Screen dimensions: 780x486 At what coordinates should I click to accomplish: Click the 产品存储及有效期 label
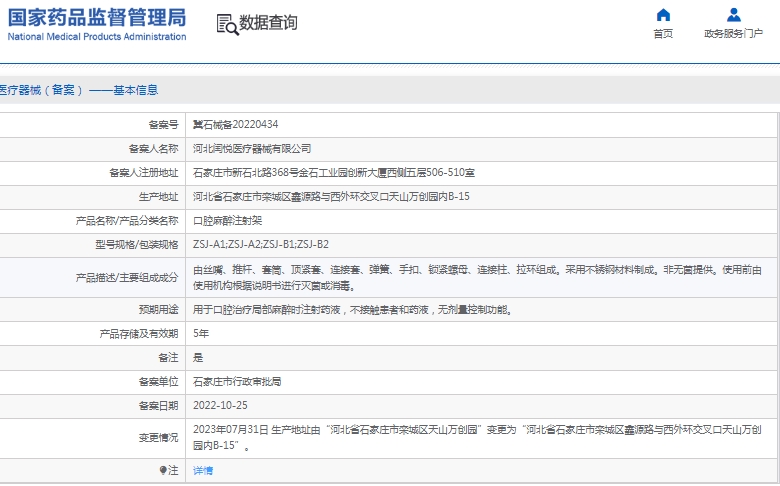[x=138, y=334]
